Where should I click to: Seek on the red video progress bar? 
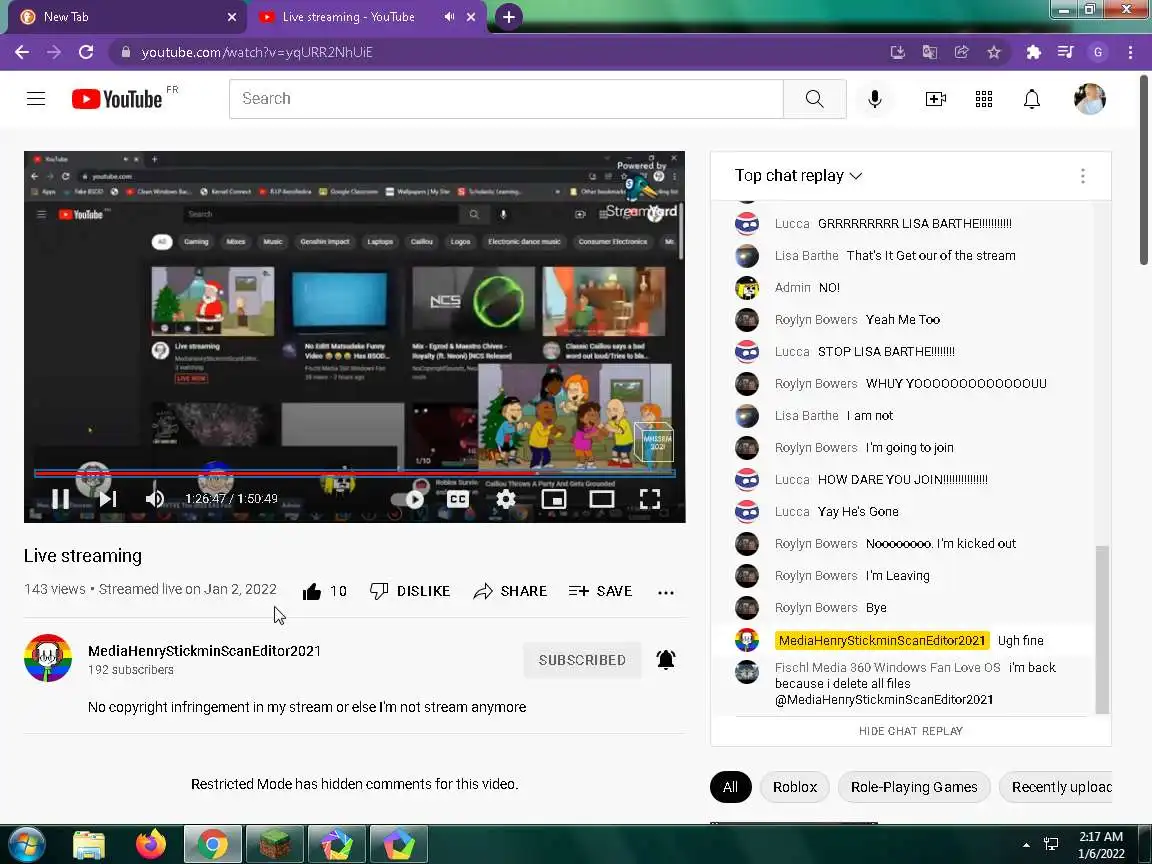354,473
